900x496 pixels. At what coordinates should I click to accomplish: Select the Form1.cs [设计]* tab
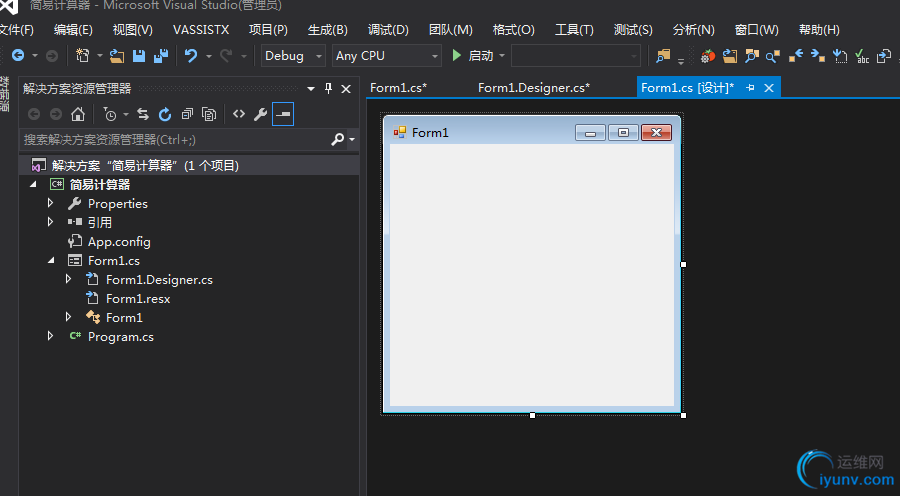687,88
